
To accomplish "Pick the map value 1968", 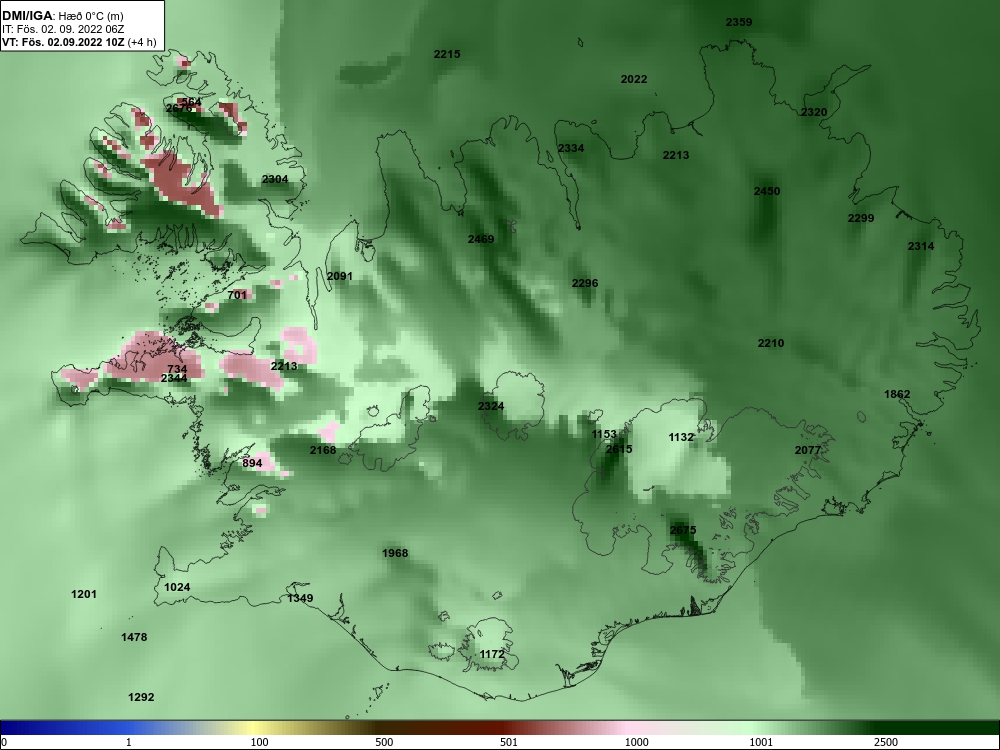I will pos(395,553).
